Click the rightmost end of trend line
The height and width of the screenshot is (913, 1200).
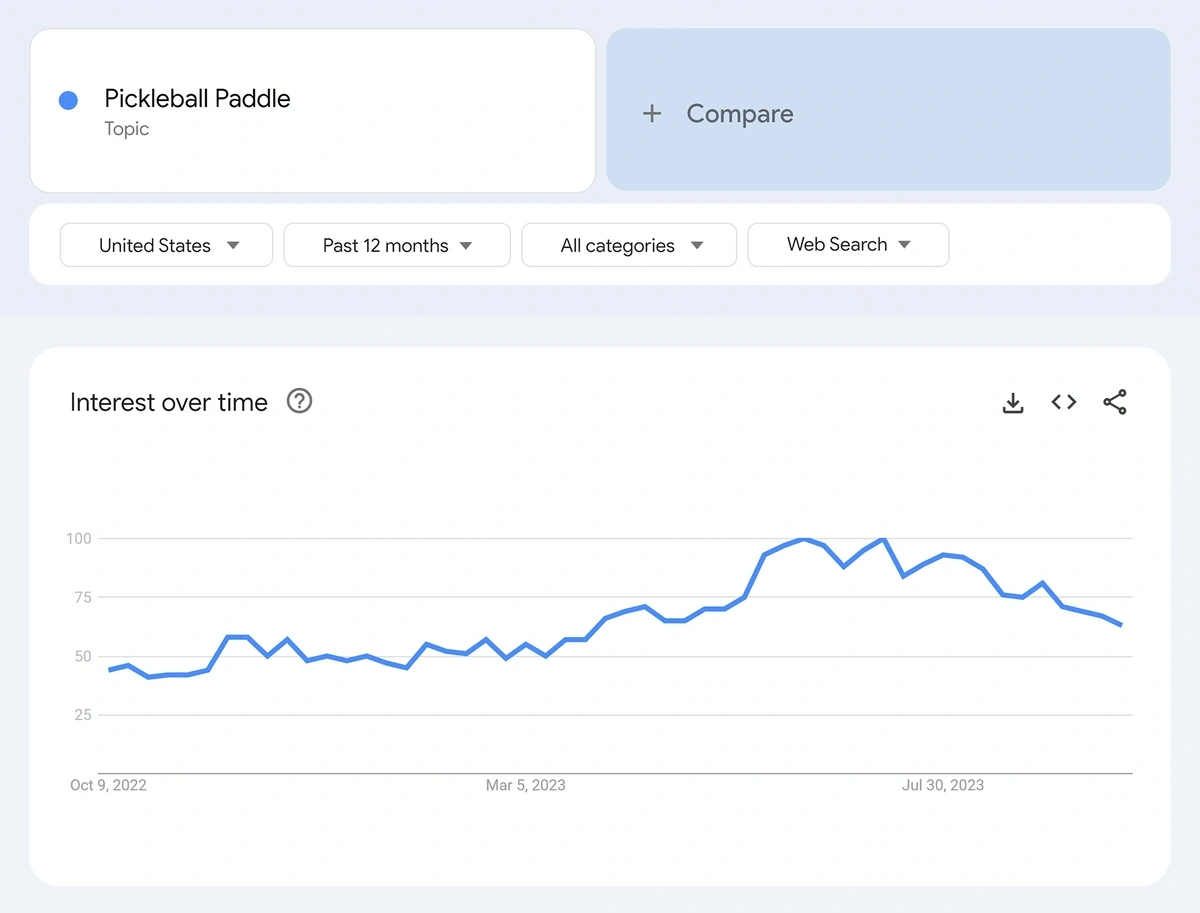[1121, 625]
